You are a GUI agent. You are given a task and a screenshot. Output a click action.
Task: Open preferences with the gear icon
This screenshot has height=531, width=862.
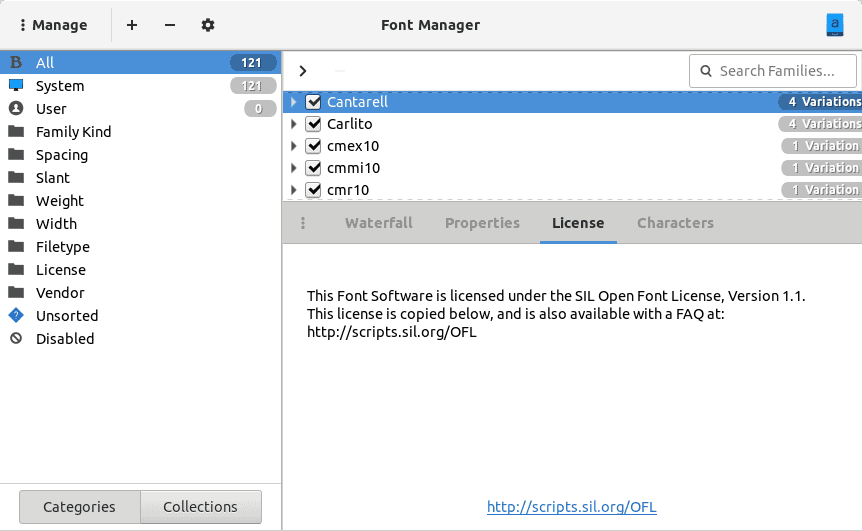pyautogui.click(x=207, y=25)
